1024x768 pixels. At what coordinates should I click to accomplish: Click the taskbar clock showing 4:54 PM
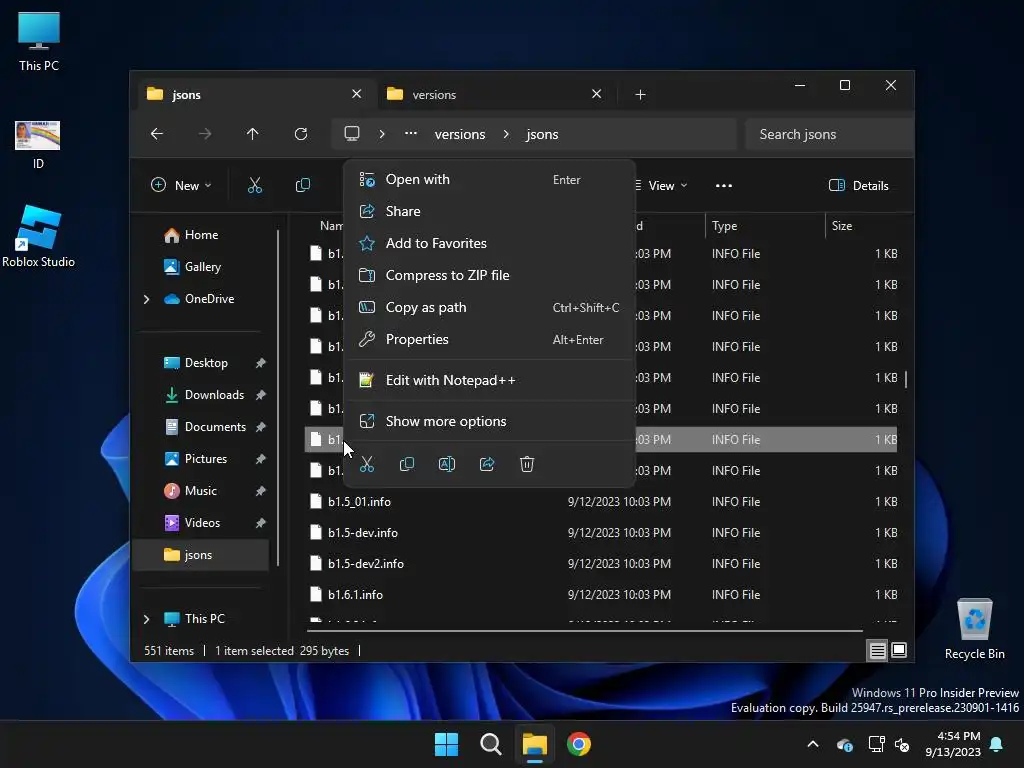953,744
